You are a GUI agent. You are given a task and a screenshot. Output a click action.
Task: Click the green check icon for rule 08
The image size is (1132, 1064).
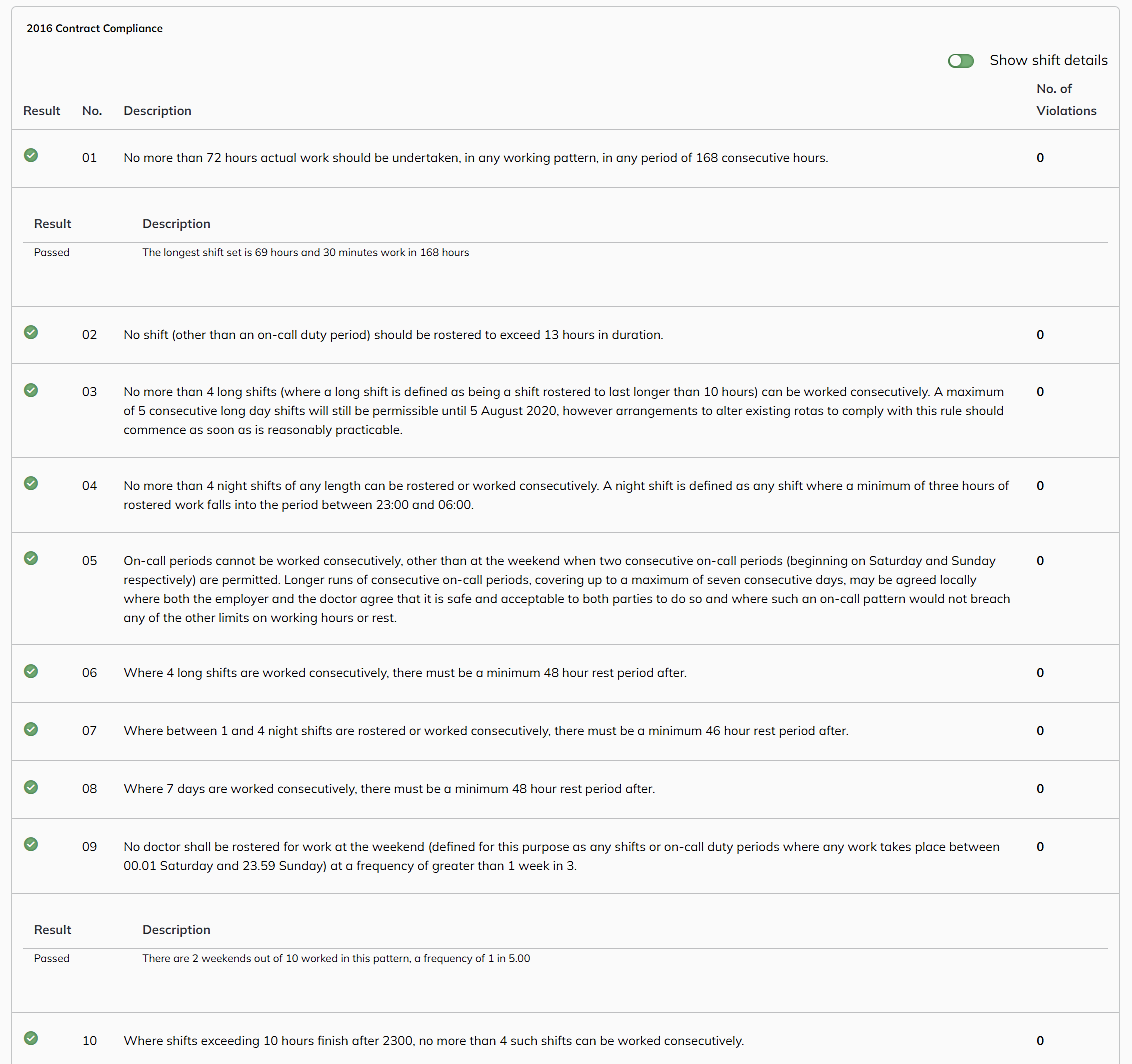tap(31, 787)
